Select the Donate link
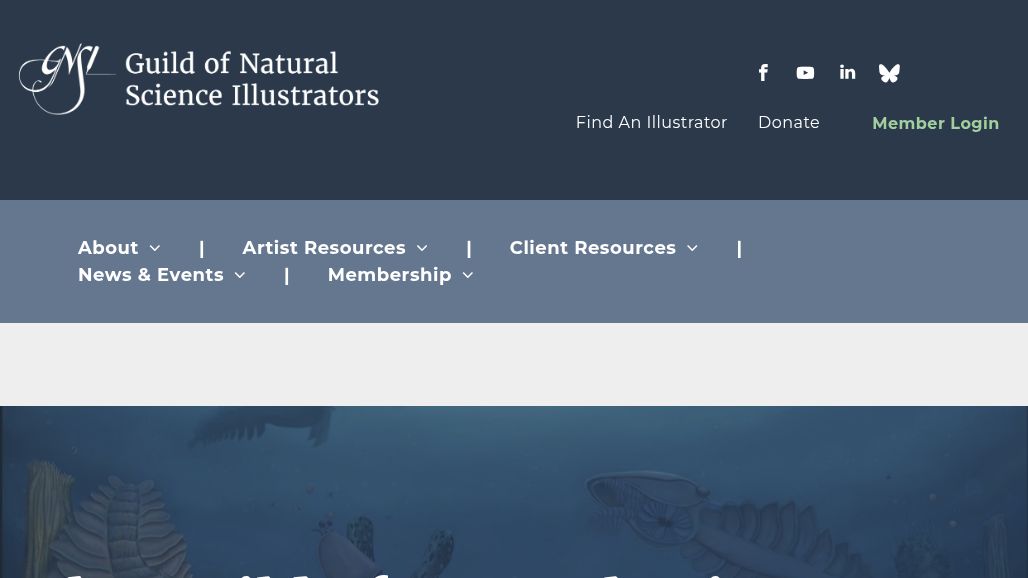 click(788, 122)
